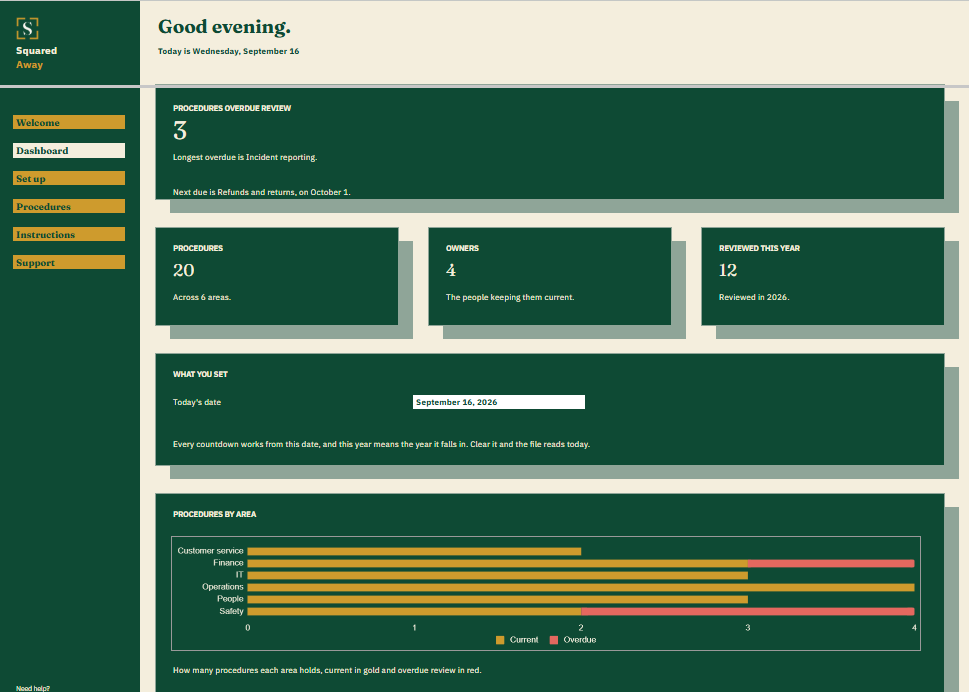Click the Finance overdue red bar segment

coord(831,563)
